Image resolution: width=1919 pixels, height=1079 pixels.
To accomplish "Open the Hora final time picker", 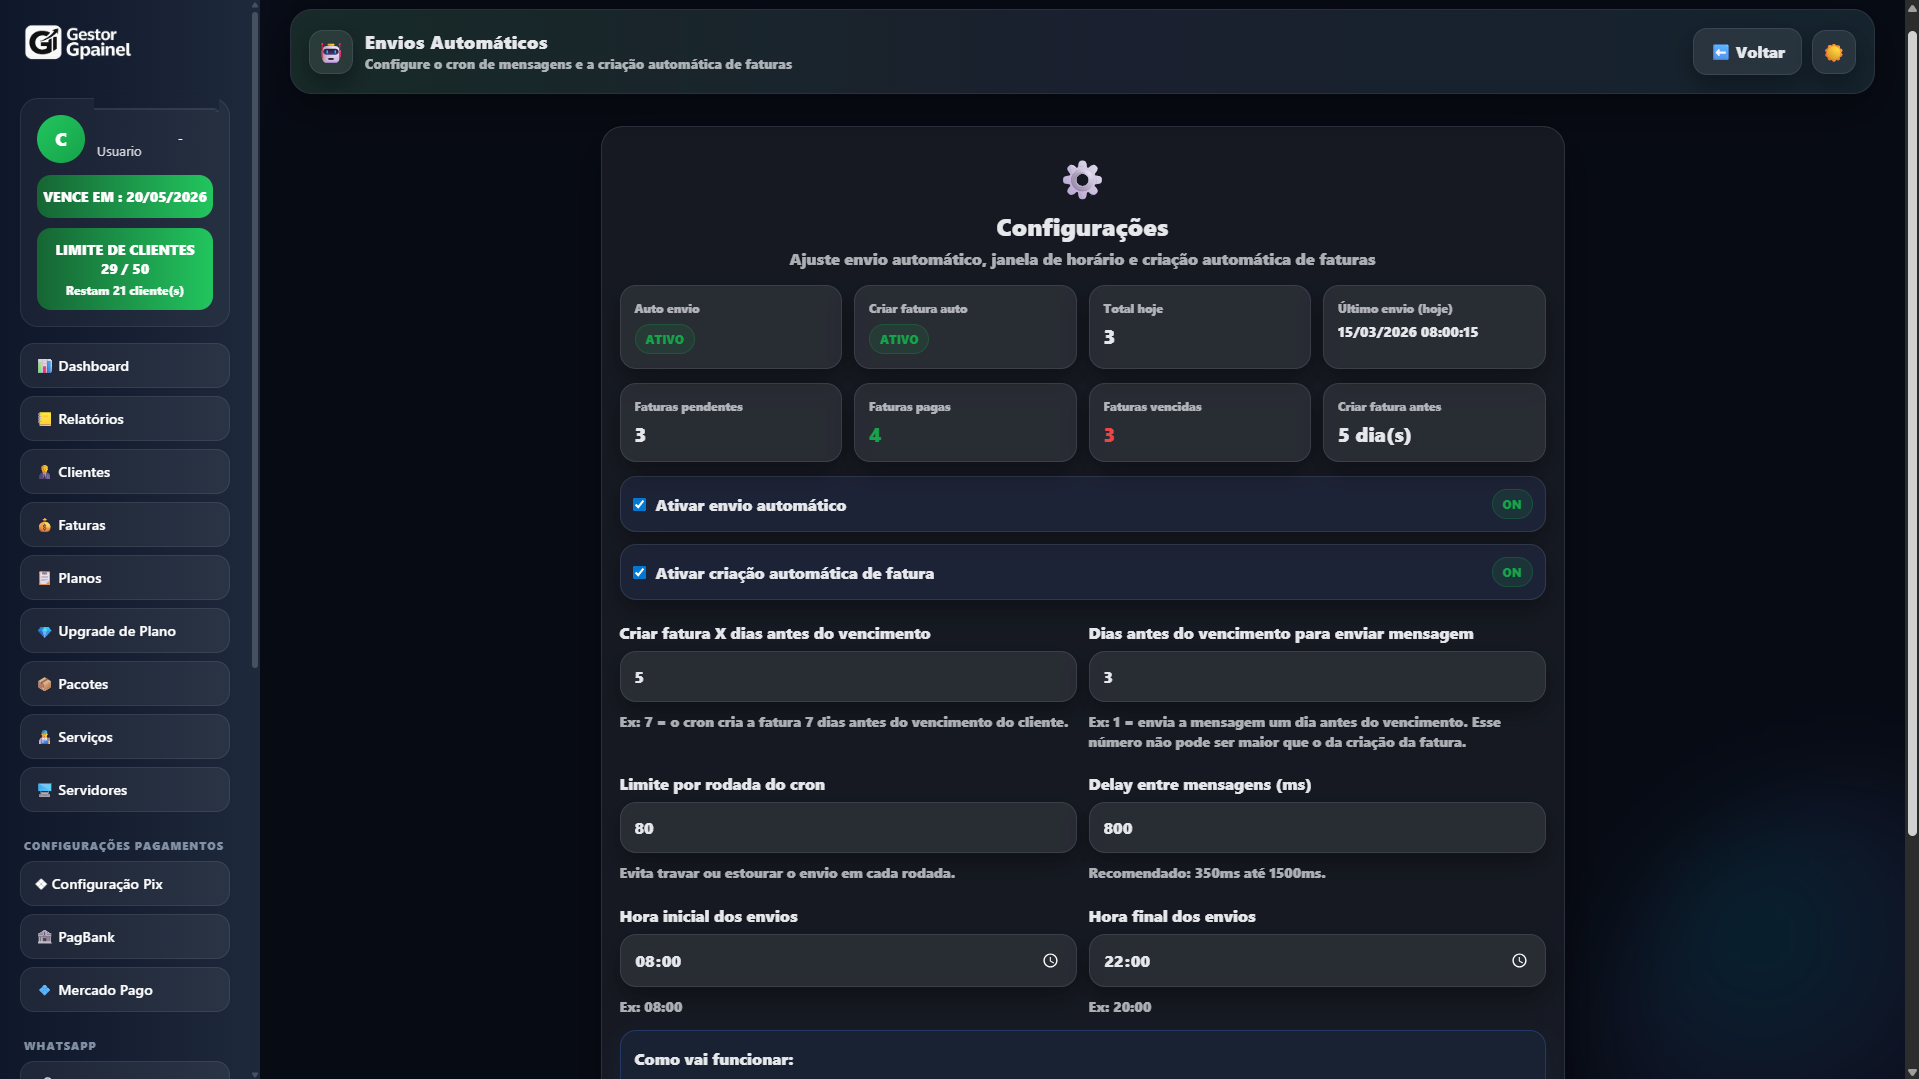I will pos(1520,960).
